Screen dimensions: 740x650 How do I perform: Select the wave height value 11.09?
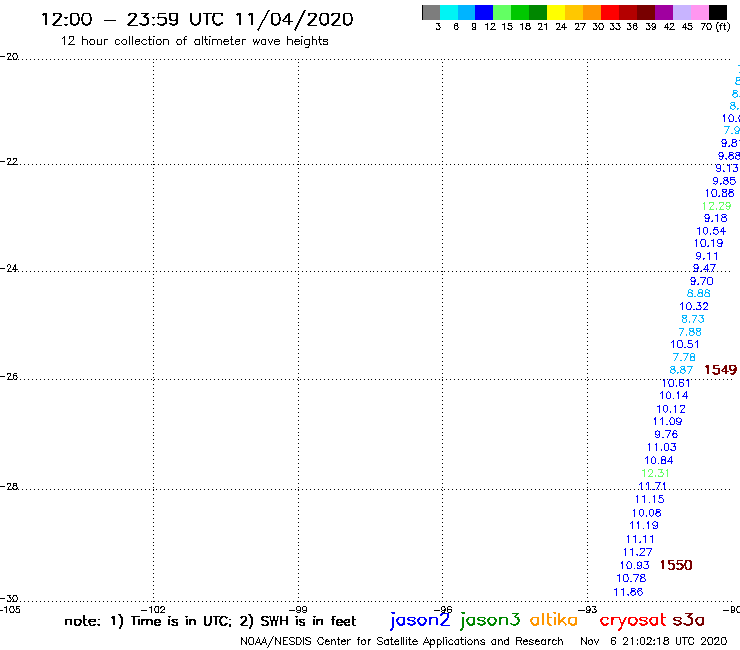[667, 422]
